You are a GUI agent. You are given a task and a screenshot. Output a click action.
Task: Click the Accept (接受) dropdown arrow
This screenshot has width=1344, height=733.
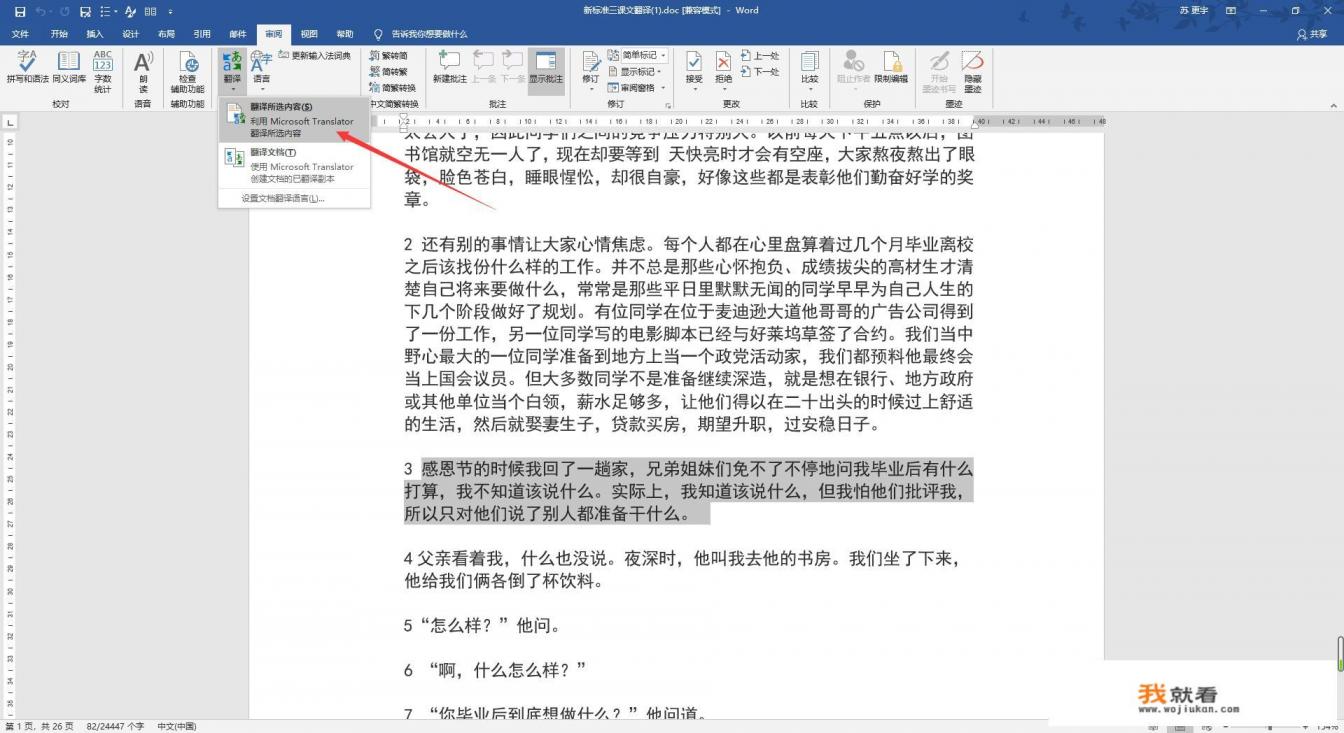[x=694, y=89]
